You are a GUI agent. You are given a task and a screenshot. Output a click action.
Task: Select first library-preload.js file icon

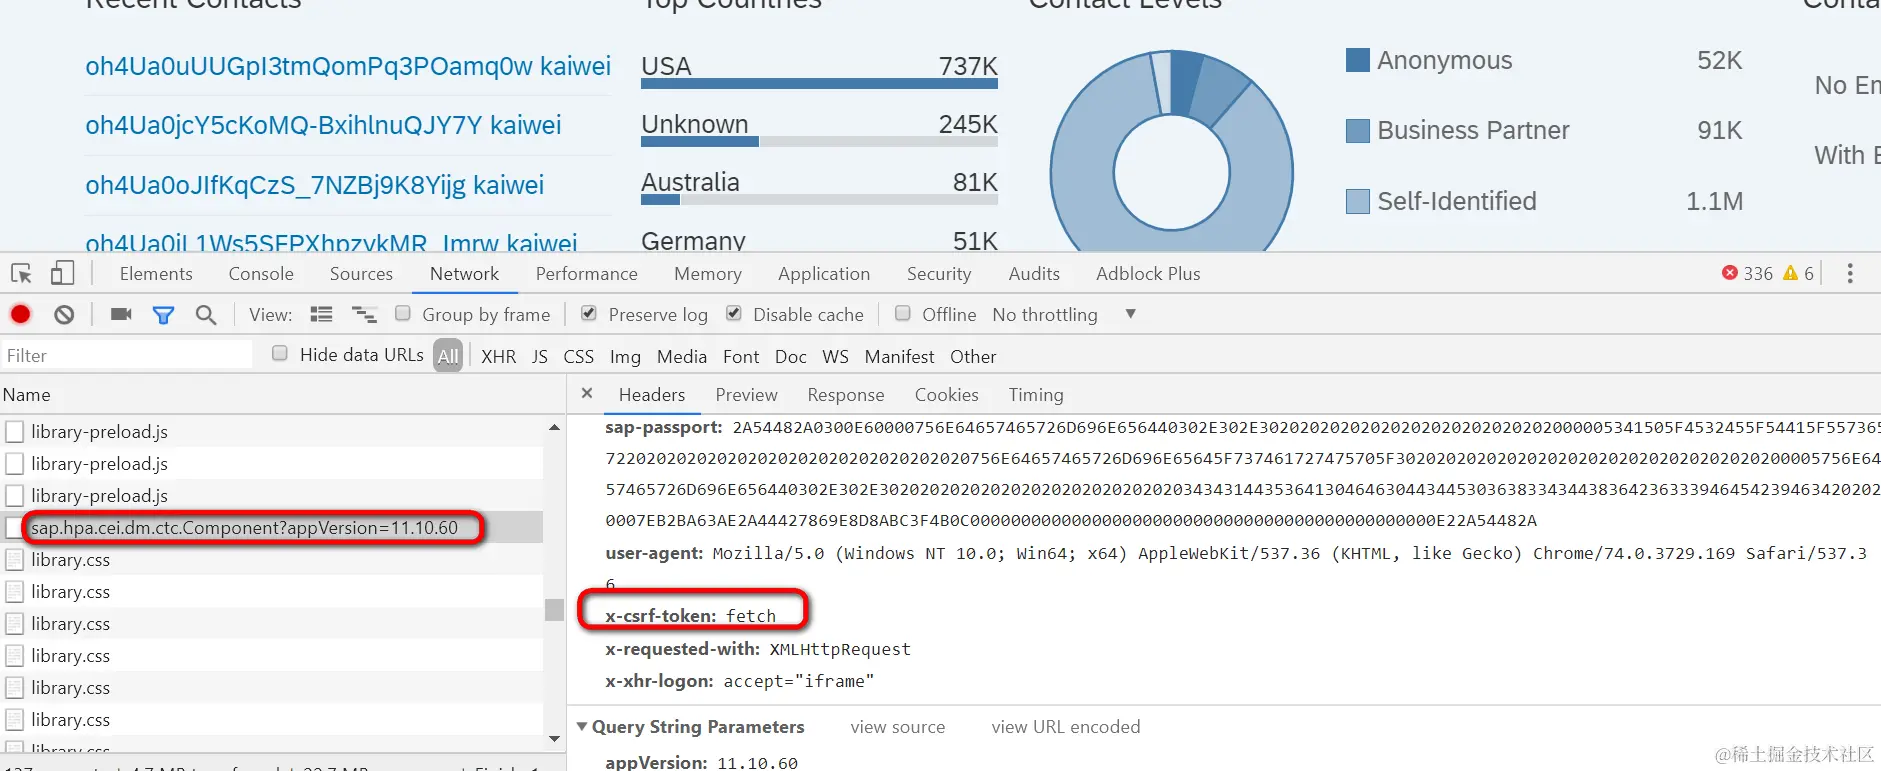coord(15,432)
